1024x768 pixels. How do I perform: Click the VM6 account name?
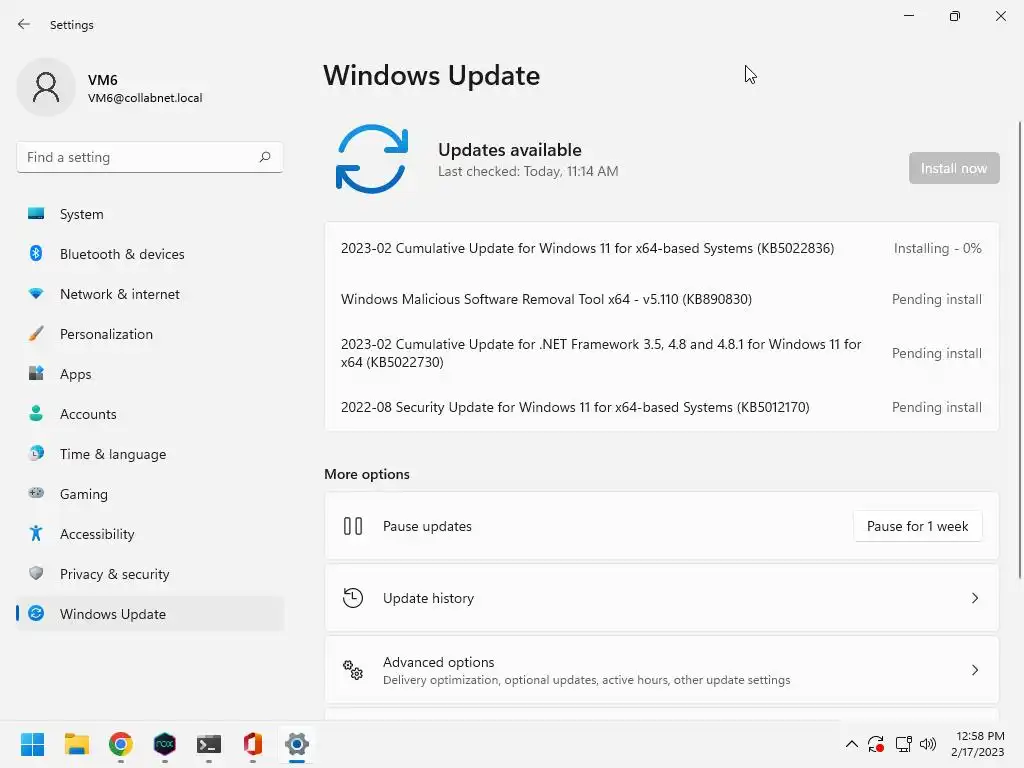(103, 80)
